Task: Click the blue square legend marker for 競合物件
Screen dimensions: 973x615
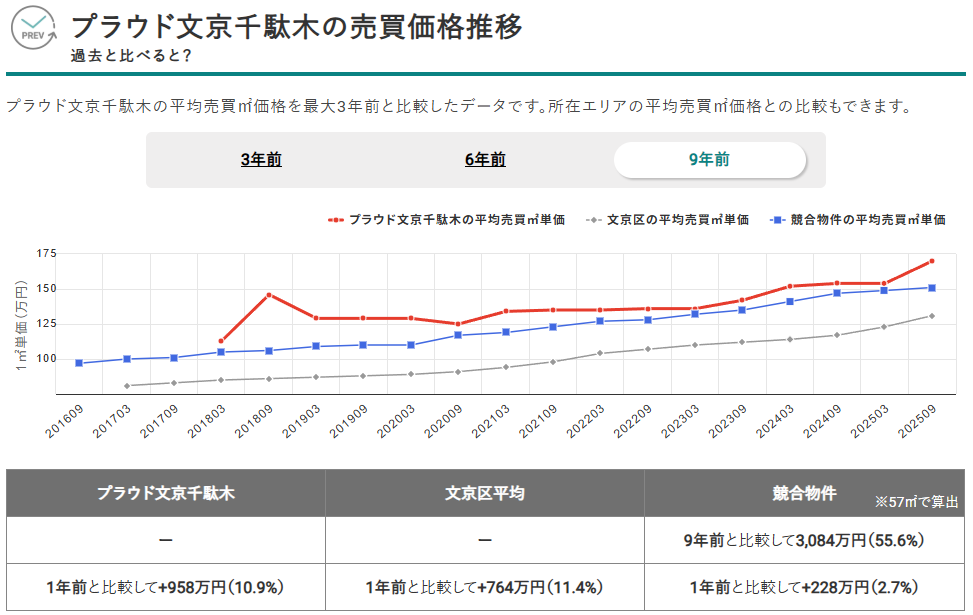Action: [x=777, y=220]
